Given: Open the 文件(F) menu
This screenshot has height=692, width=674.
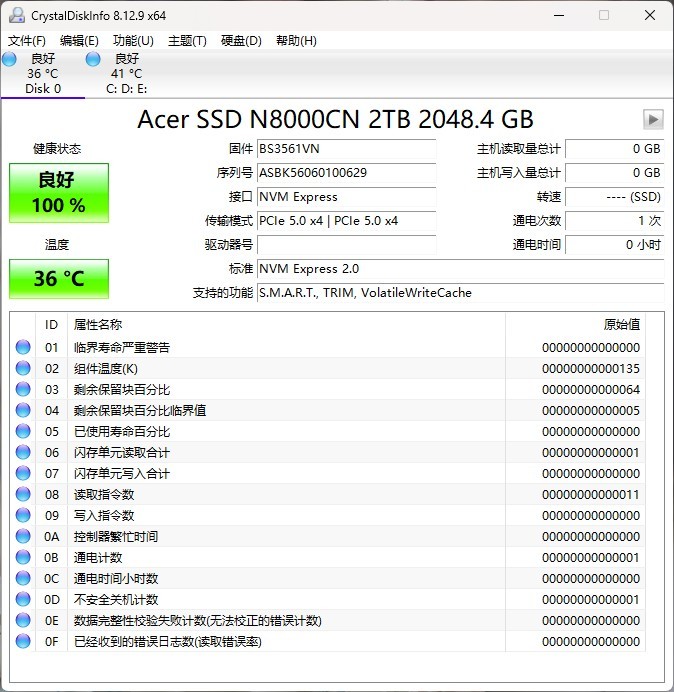Looking at the screenshot, I should pos(27,40).
